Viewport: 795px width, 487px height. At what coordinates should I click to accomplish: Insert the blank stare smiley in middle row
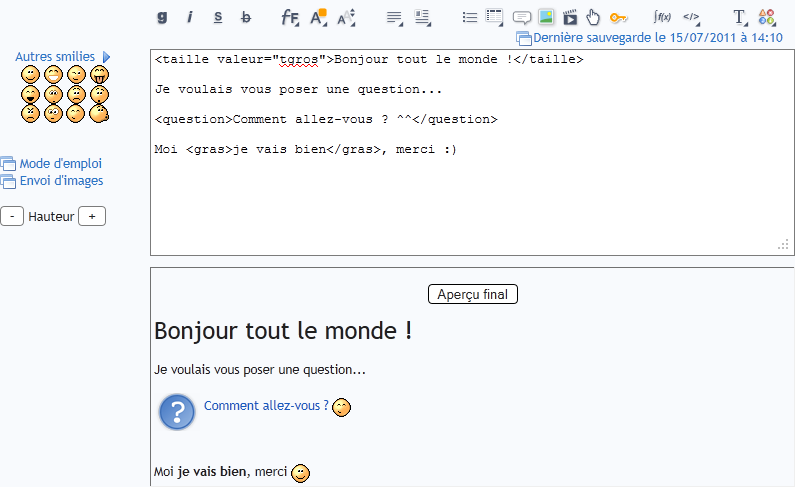point(53,95)
